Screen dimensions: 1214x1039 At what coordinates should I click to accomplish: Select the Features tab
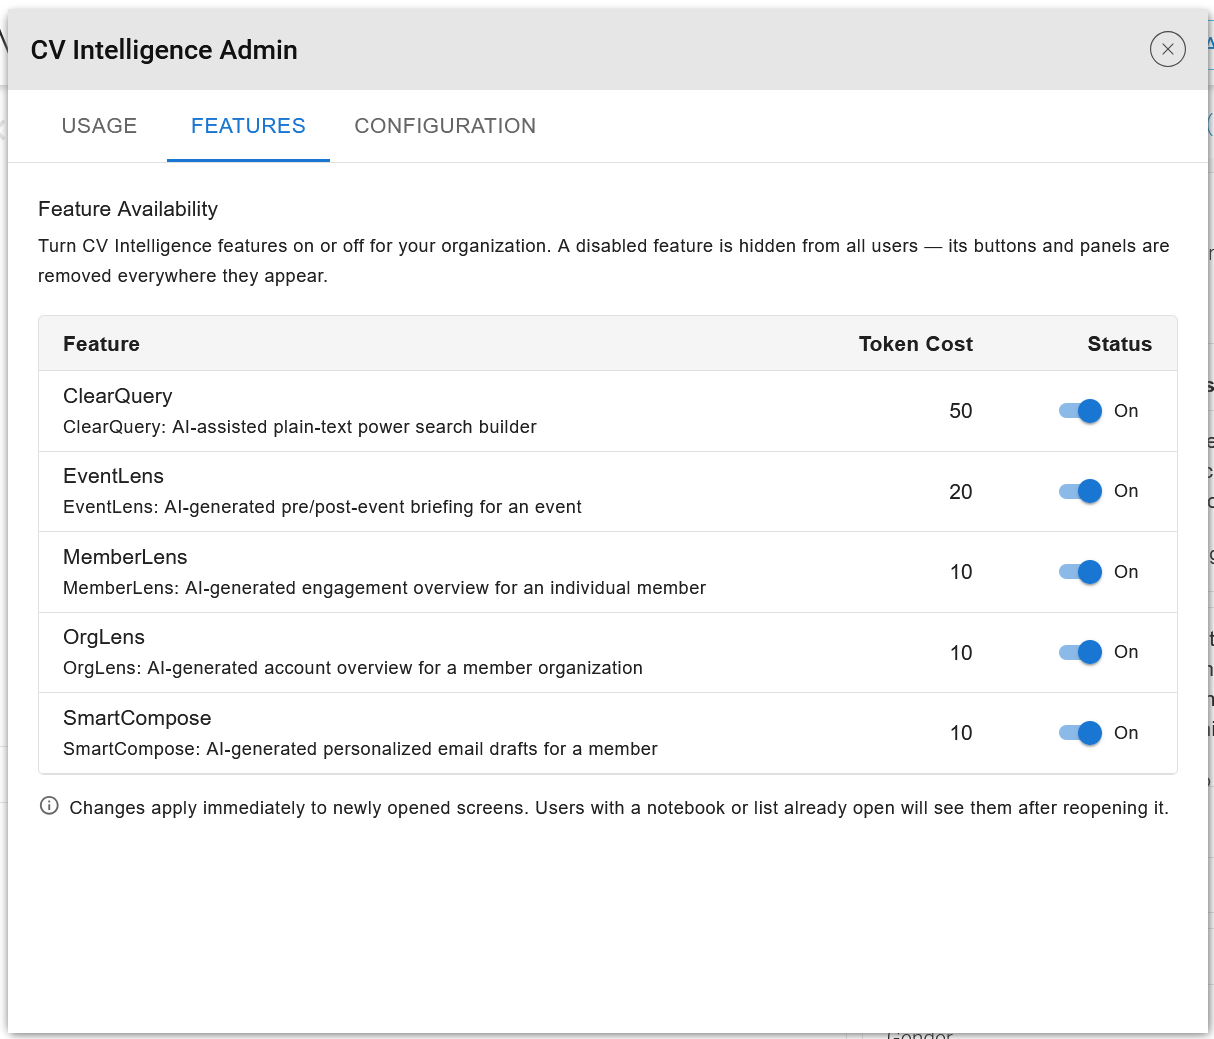click(248, 126)
